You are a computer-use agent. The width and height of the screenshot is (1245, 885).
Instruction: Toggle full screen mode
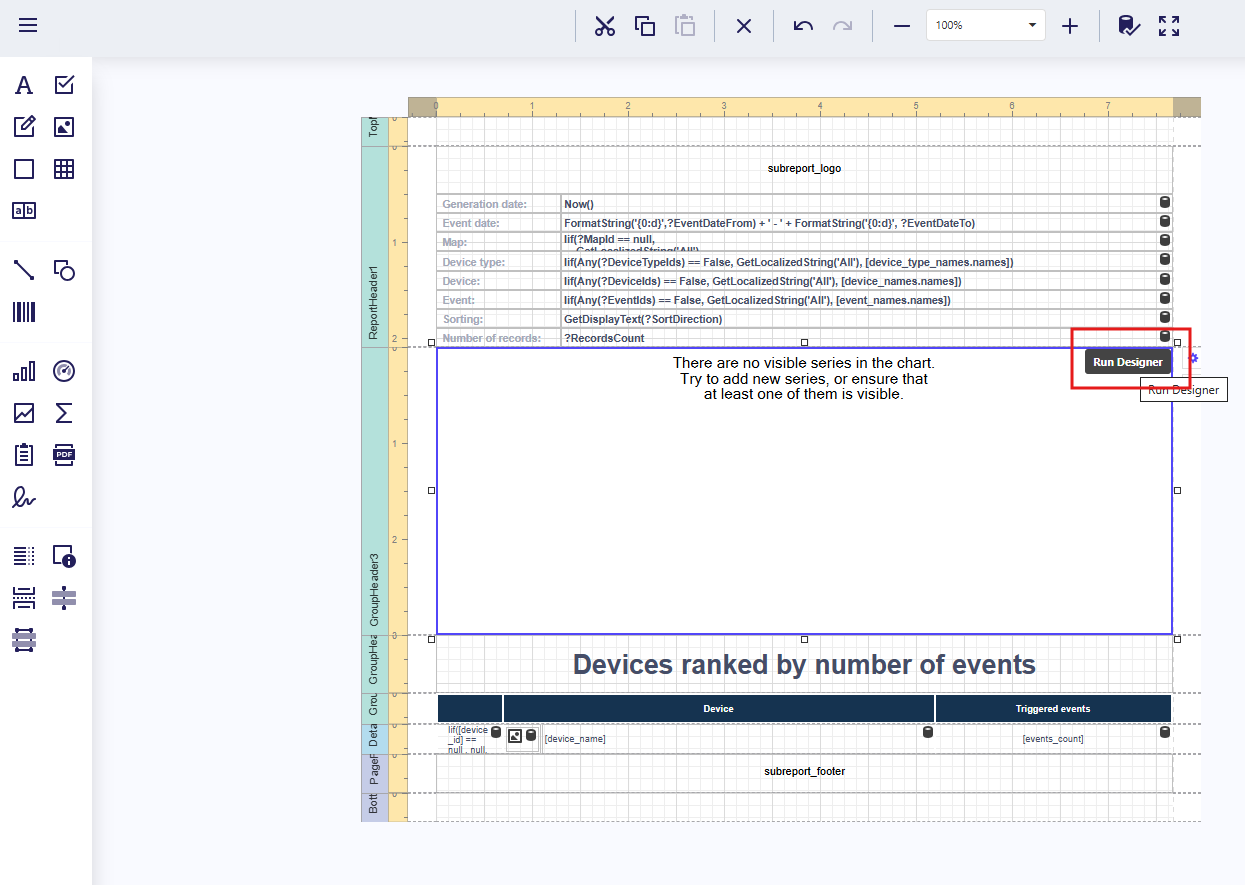click(1169, 26)
